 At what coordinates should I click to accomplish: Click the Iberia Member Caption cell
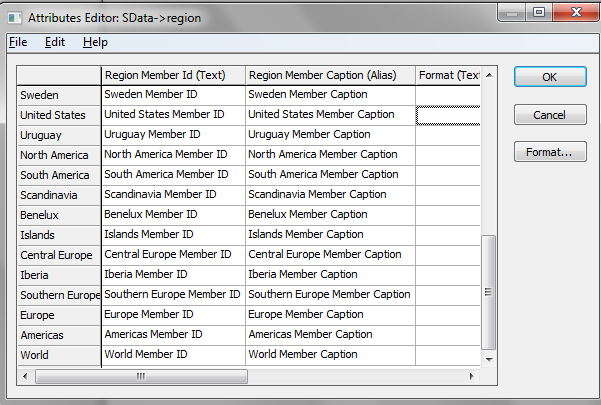tap(330, 275)
